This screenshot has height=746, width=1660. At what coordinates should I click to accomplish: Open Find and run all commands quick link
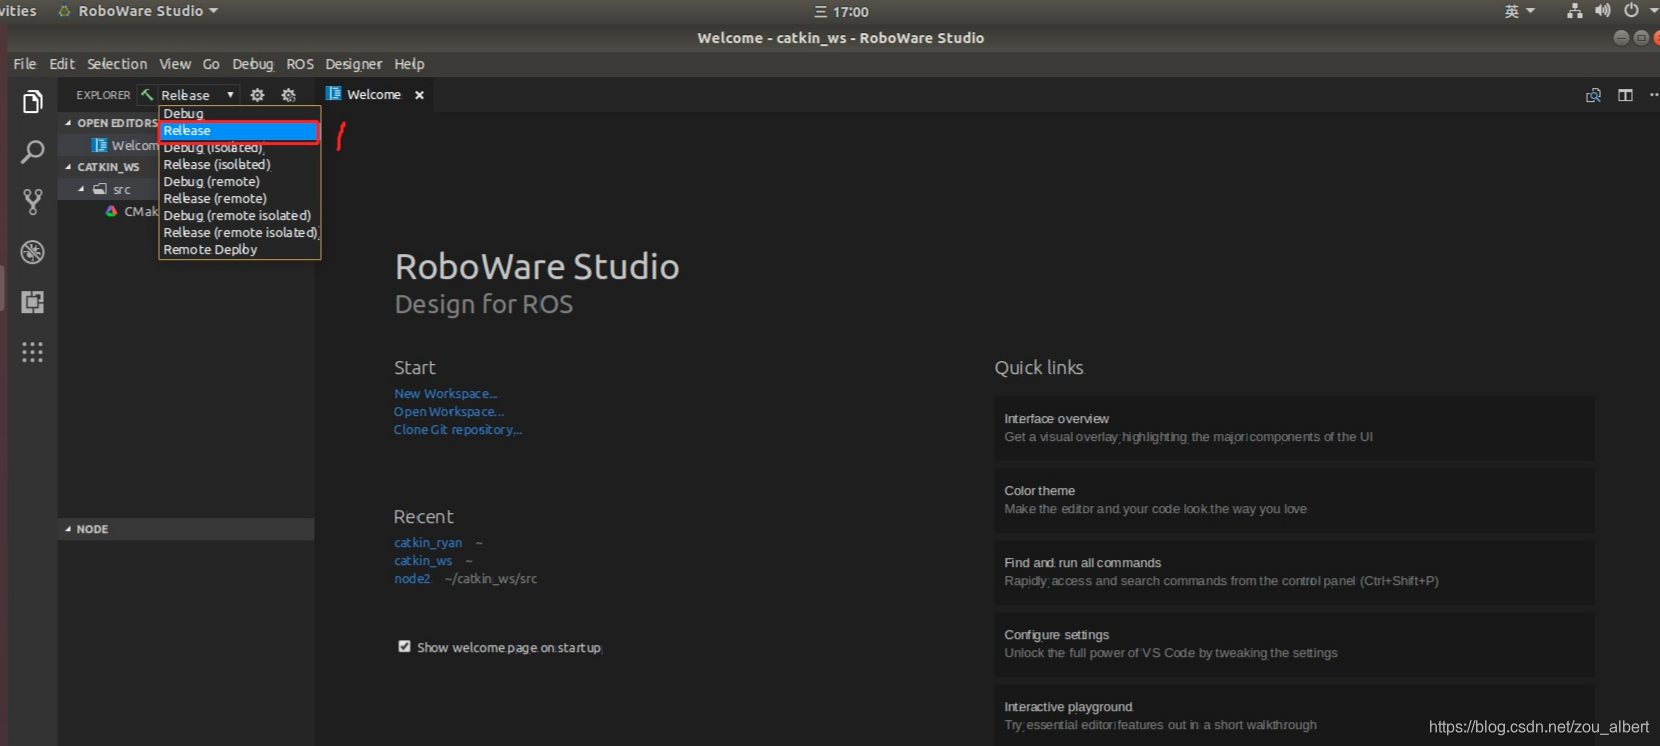pos(1294,572)
